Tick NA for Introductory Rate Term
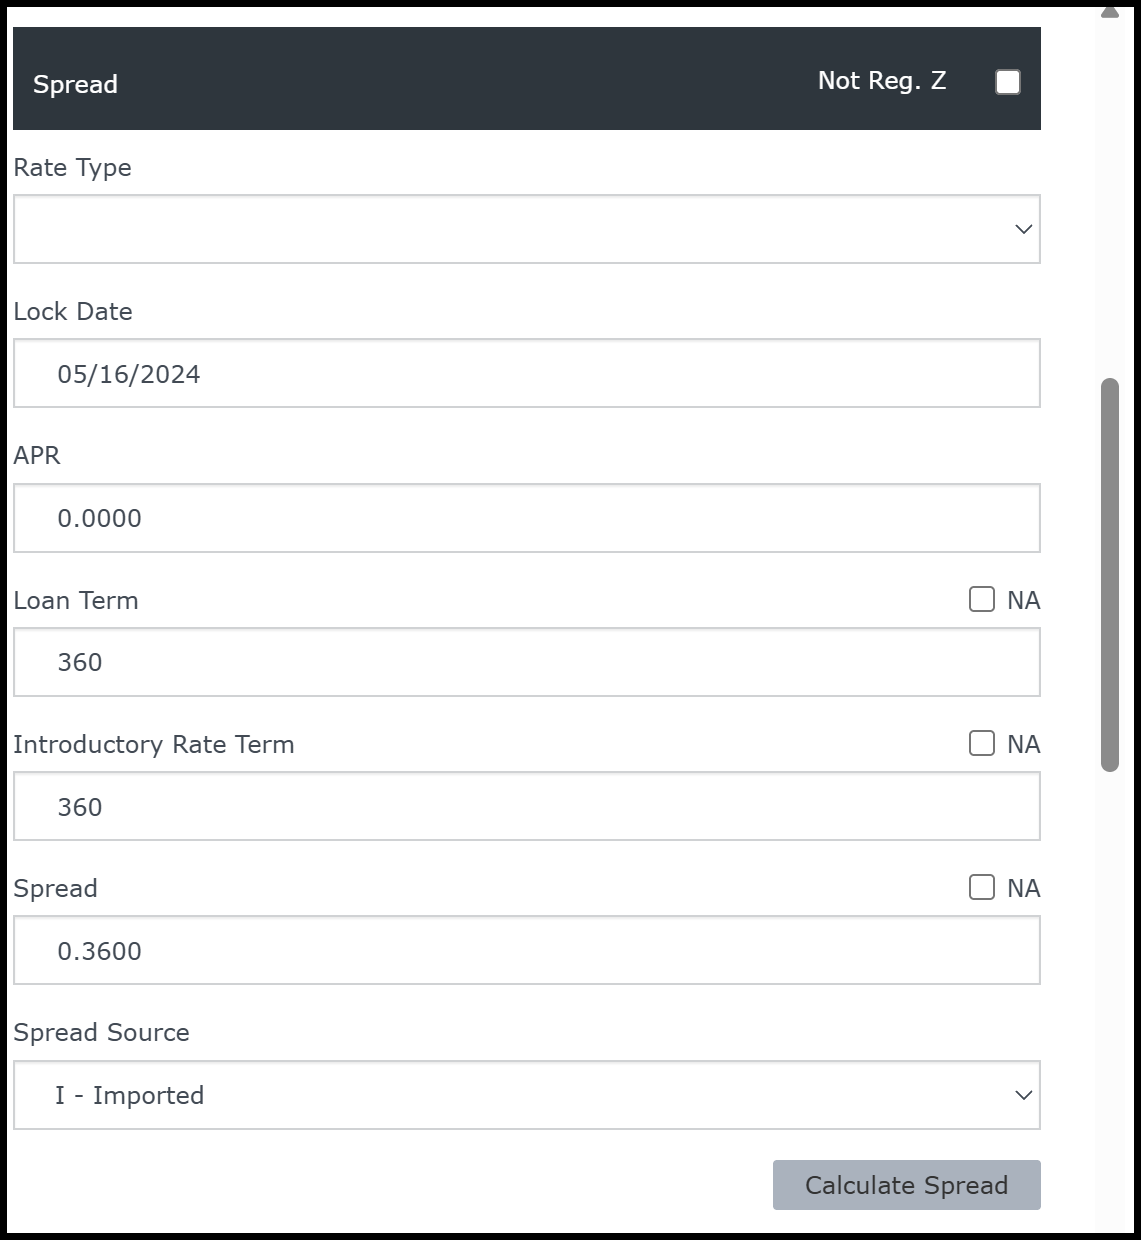1141x1240 pixels. [982, 743]
